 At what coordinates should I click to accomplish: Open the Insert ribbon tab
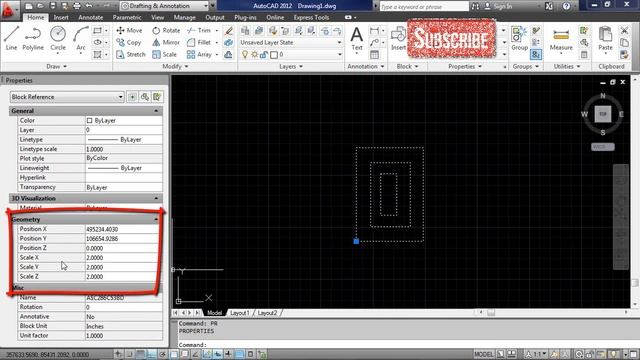[x=61, y=18]
